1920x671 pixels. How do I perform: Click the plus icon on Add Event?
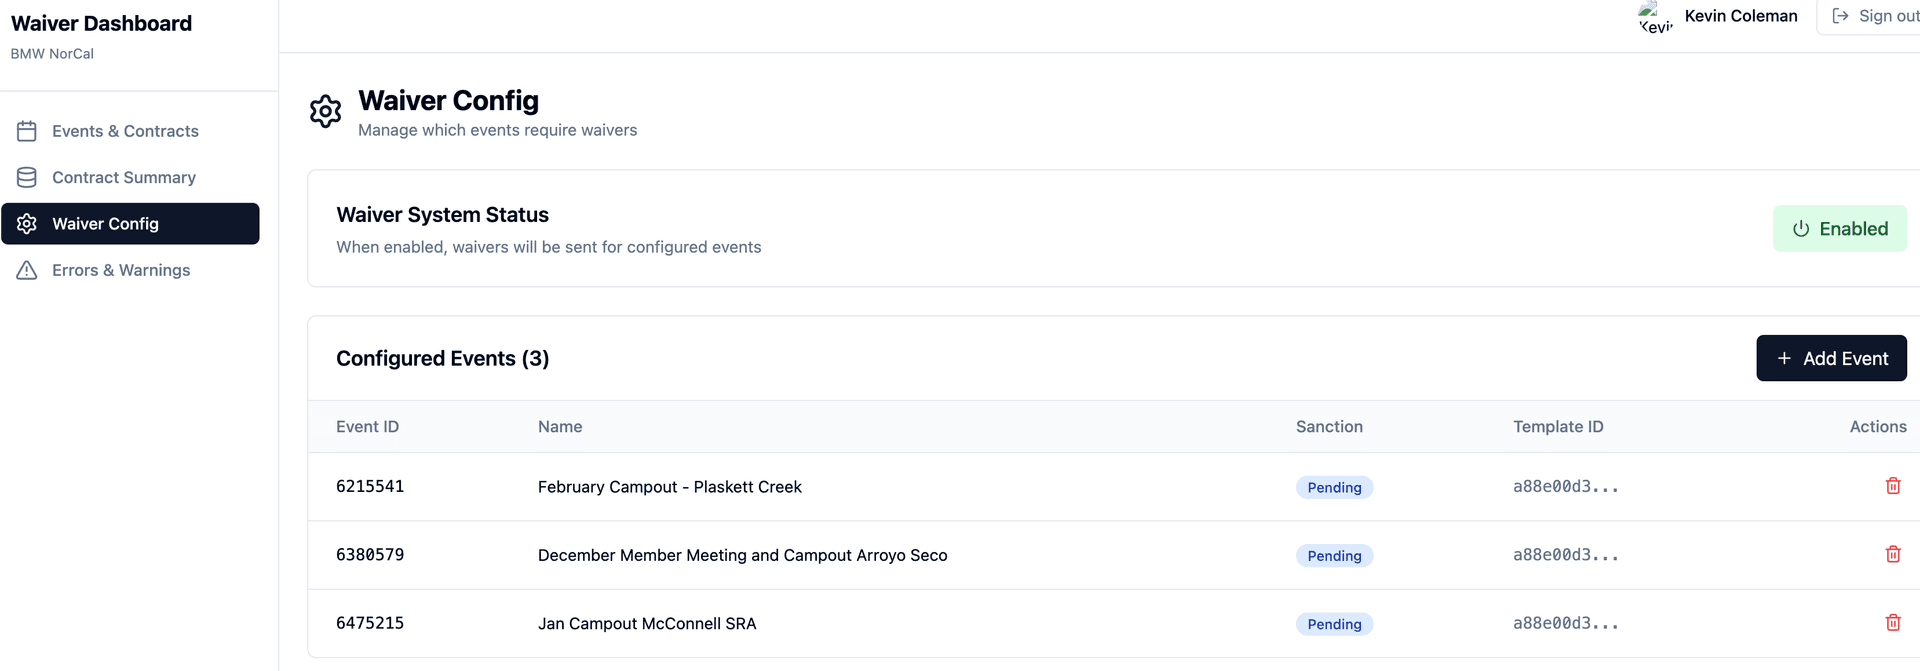pyautogui.click(x=1785, y=358)
